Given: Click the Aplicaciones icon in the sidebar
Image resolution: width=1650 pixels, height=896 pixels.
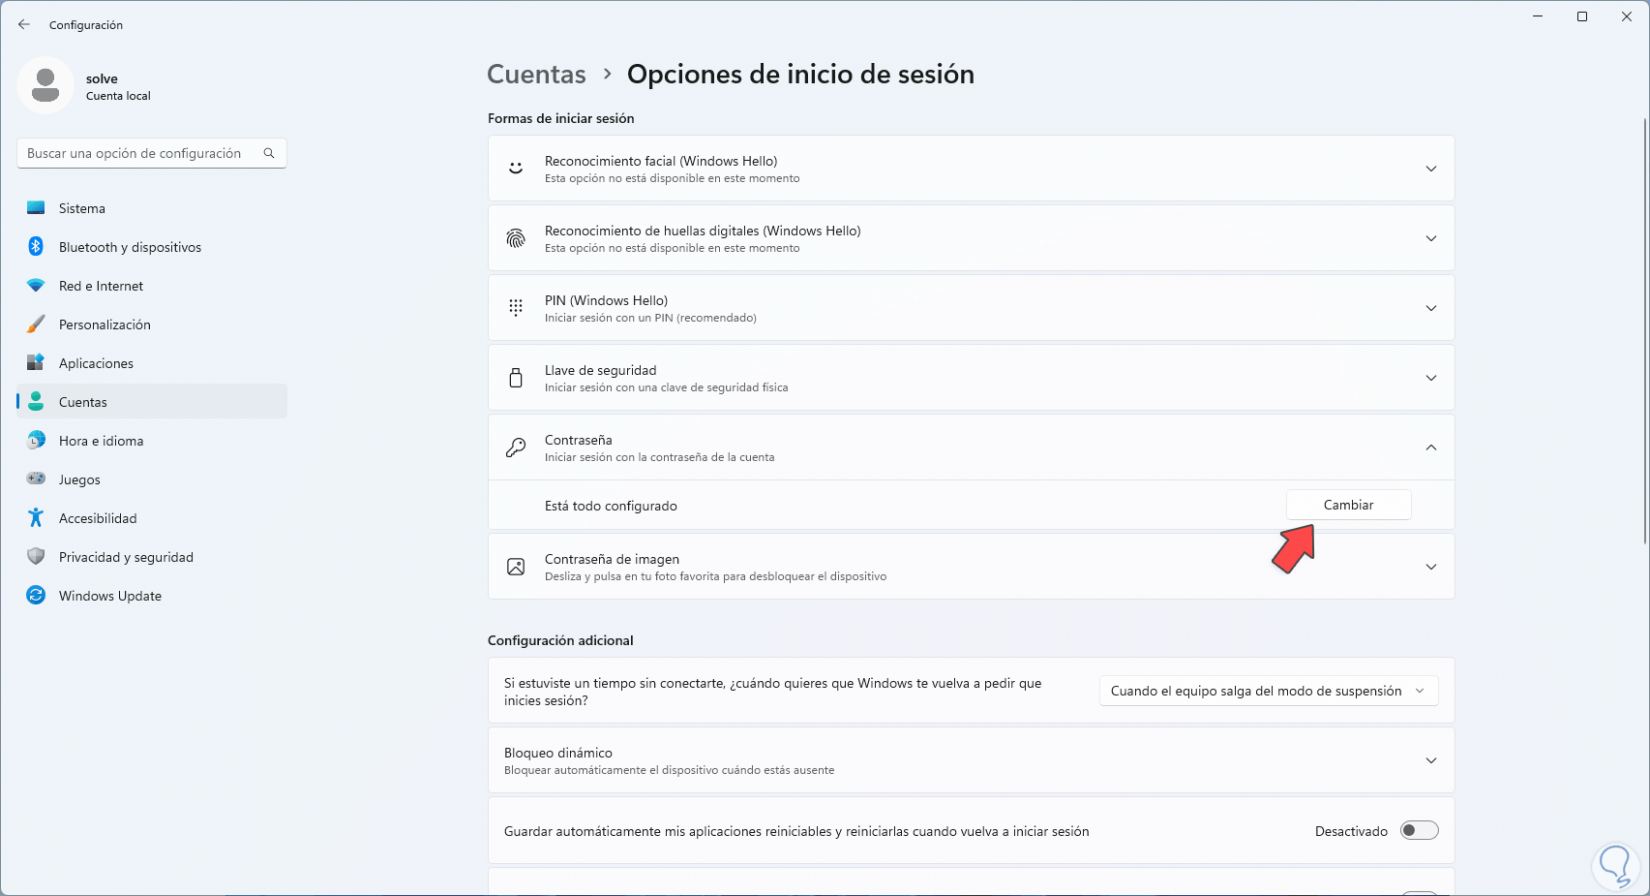Looking at the screenshot, I should (36, 363).
